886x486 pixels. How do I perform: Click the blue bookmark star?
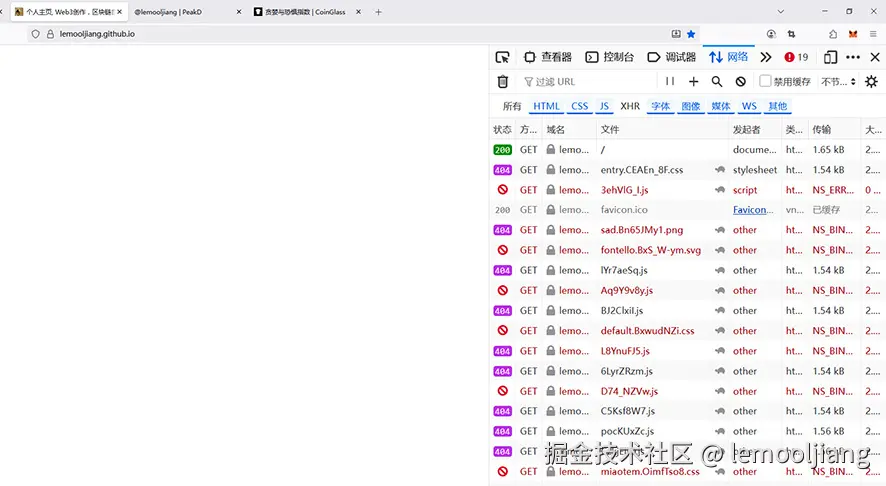click(x=690, y=34)
